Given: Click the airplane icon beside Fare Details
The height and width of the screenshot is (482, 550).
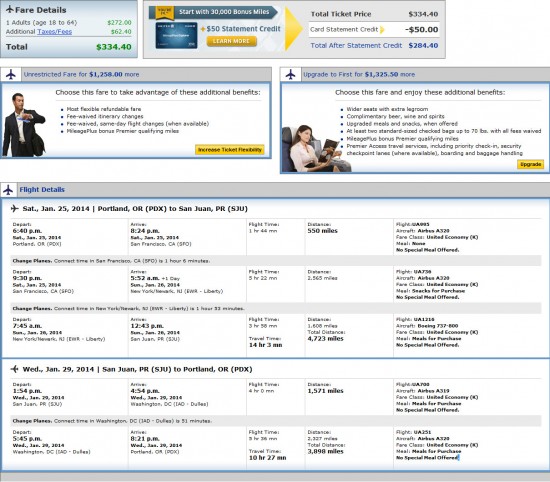Looking at the screenshot, I should point(10,9).
